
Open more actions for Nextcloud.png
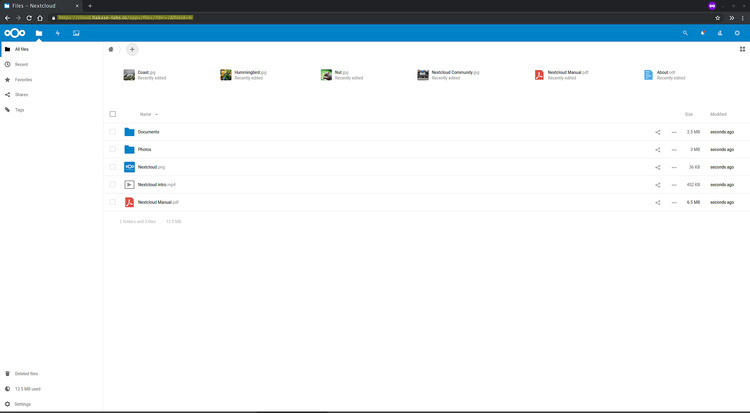point(674,167)
